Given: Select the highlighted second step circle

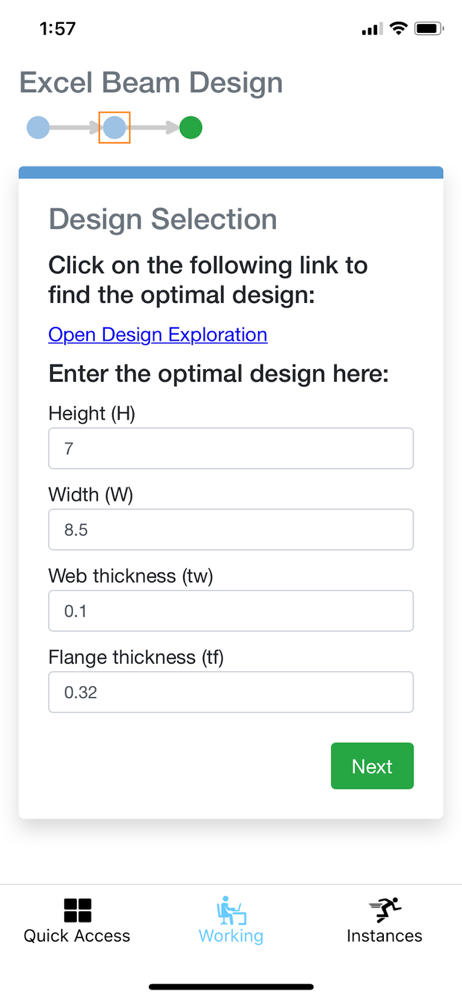Looking at the screenshot, I should click(115, 128).
